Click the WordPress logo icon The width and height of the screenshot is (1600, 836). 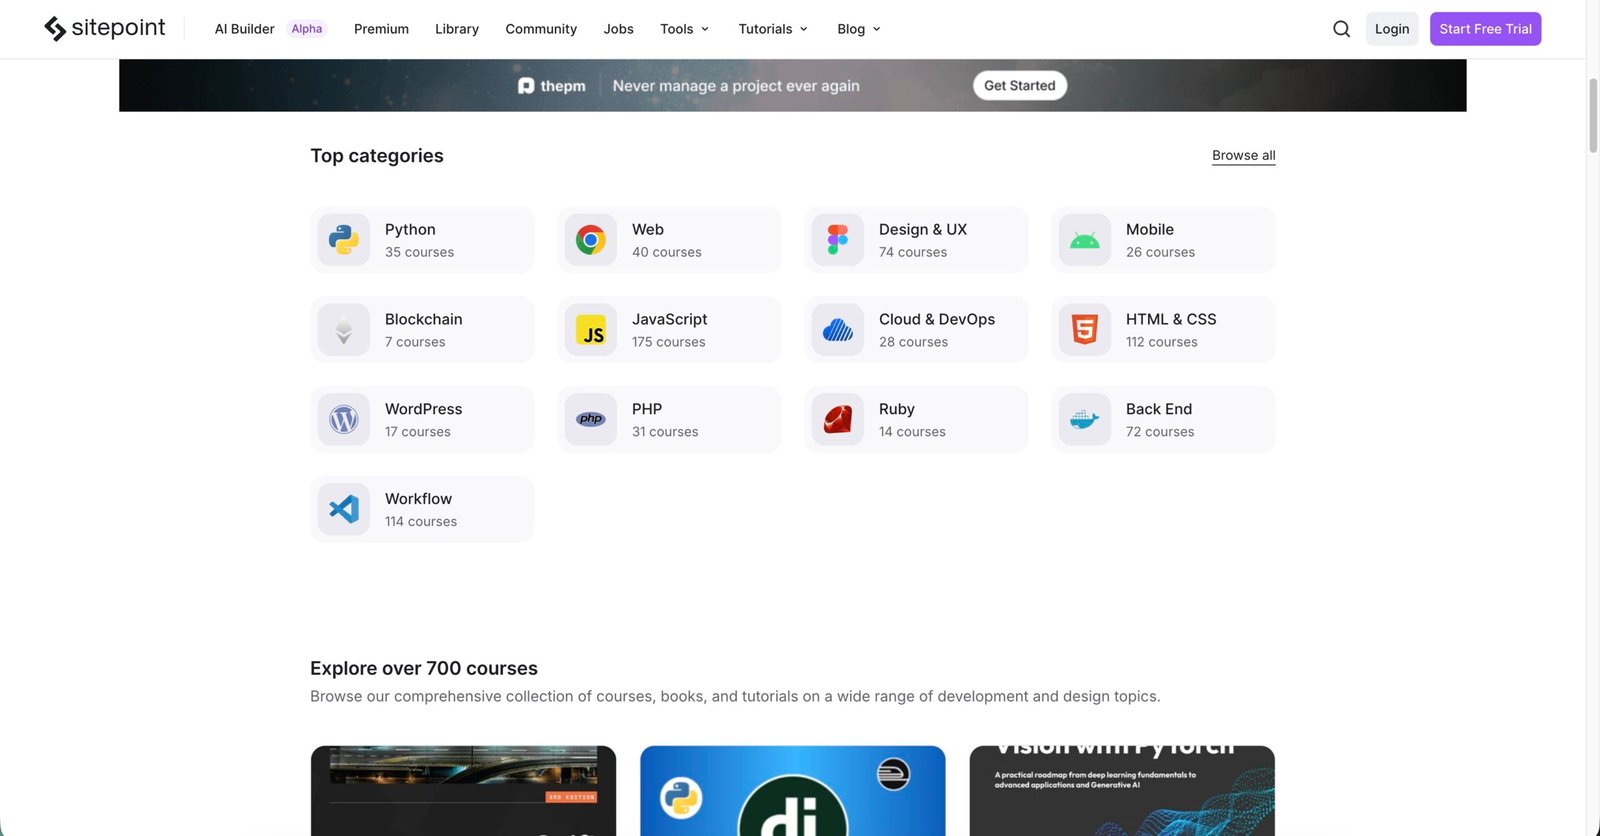[x=344, y=420]
